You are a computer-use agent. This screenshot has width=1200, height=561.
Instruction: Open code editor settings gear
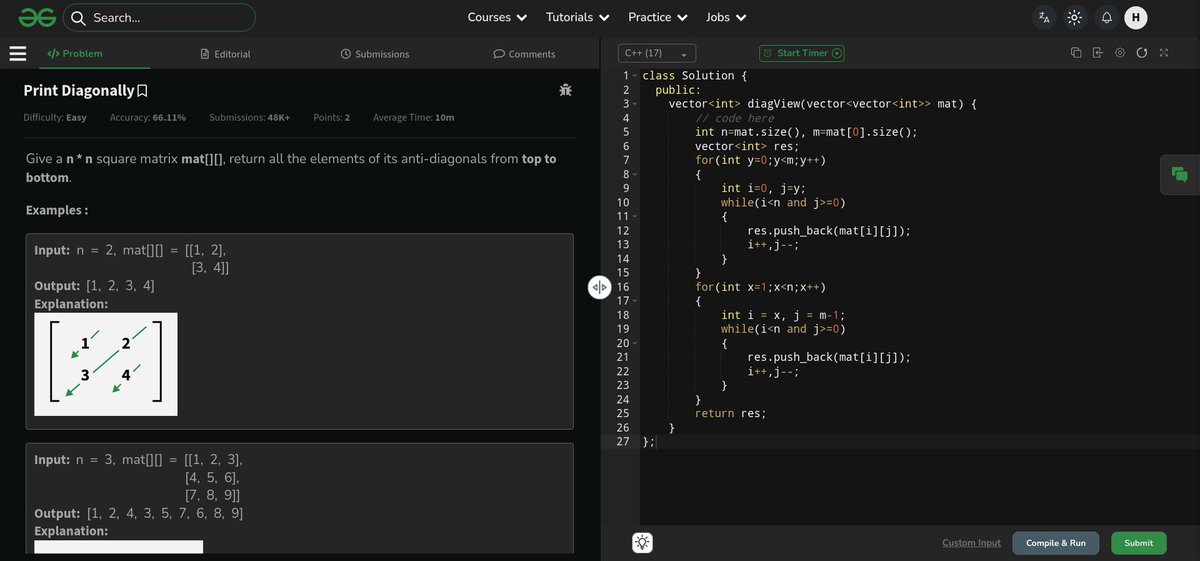[1120, 53]
